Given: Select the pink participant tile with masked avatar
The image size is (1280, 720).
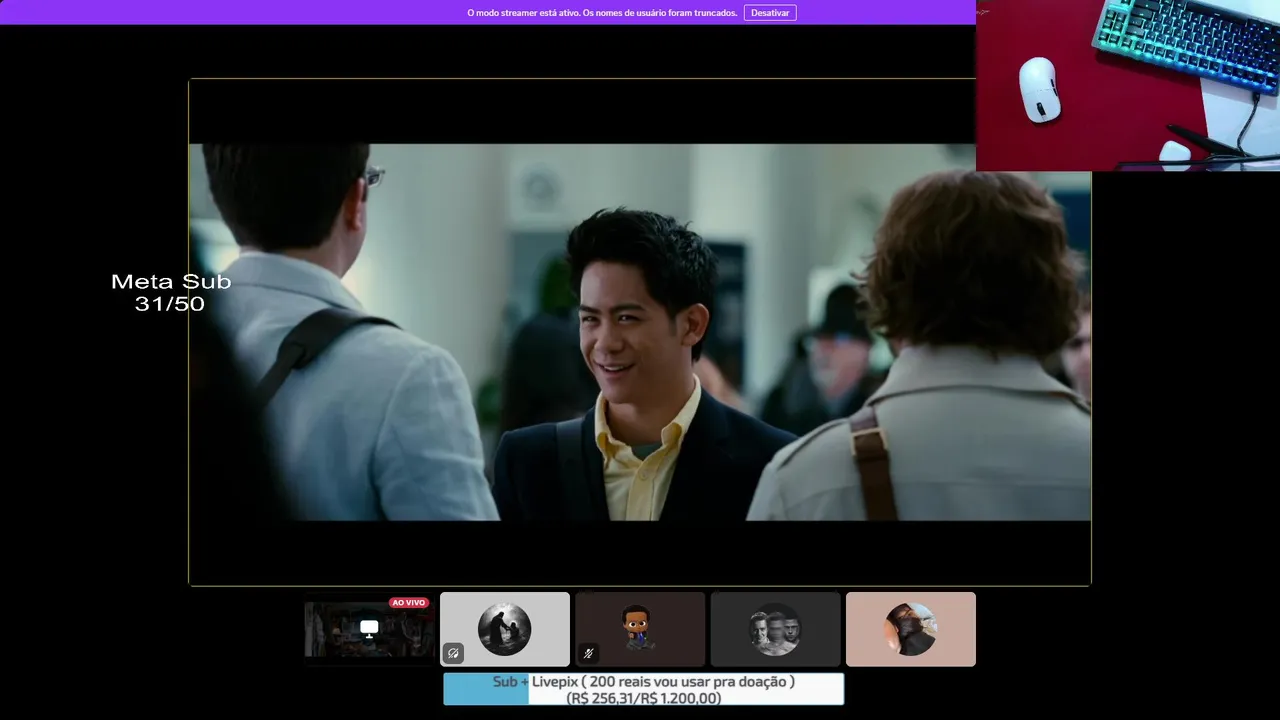Looking at the screenshot, I should (911, 629).
